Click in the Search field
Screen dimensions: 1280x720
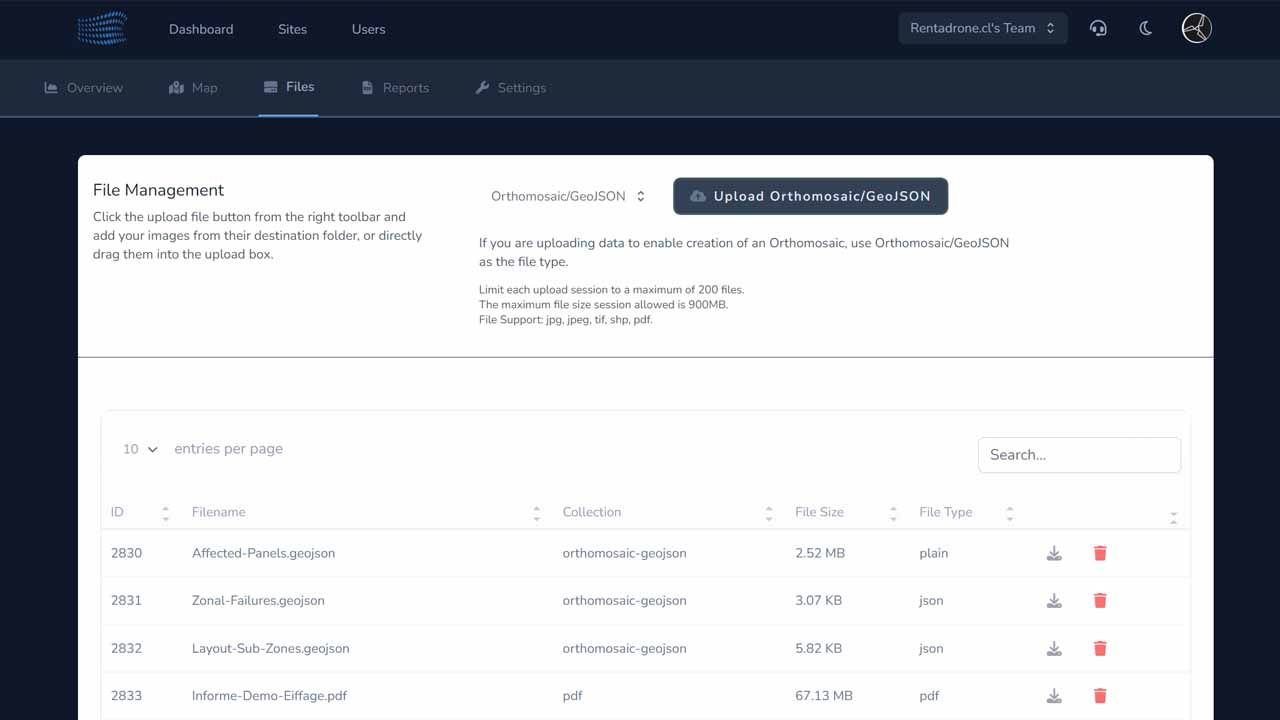1079,455
